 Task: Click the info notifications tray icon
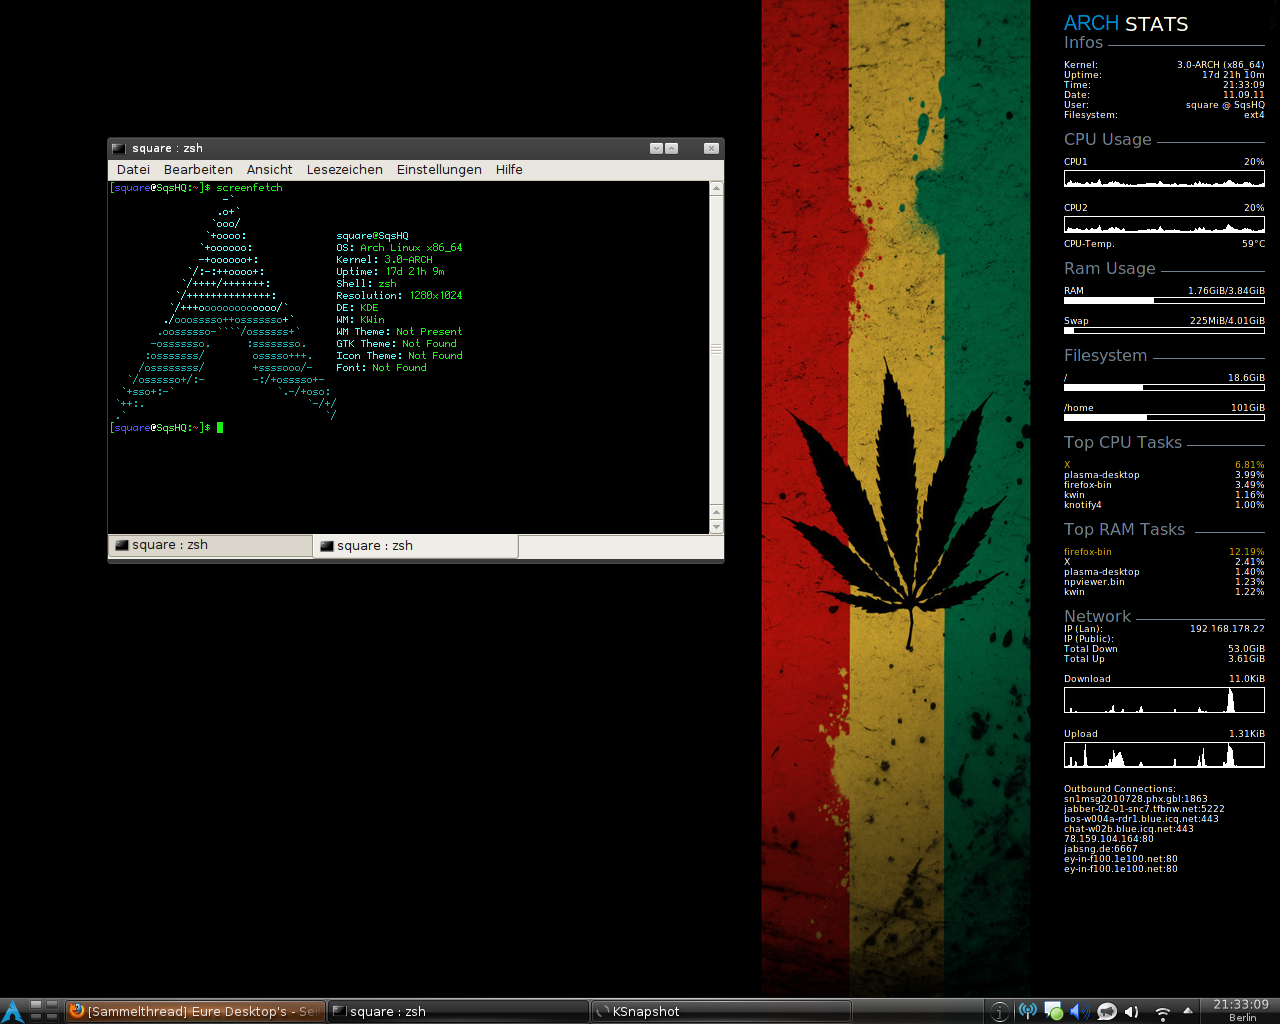click(999, 1012)
